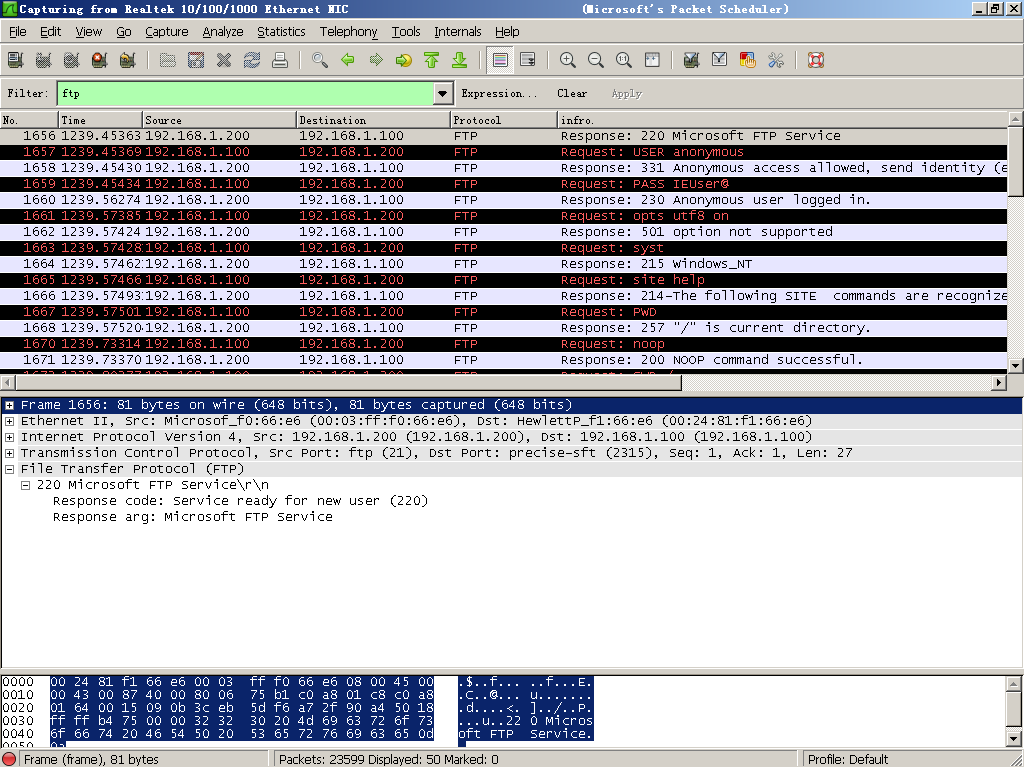Open help lifebuoy icon
Image resolution: width=1024 pixels, height=768 pixels.
pyautogui.click(x=816, y=60)
